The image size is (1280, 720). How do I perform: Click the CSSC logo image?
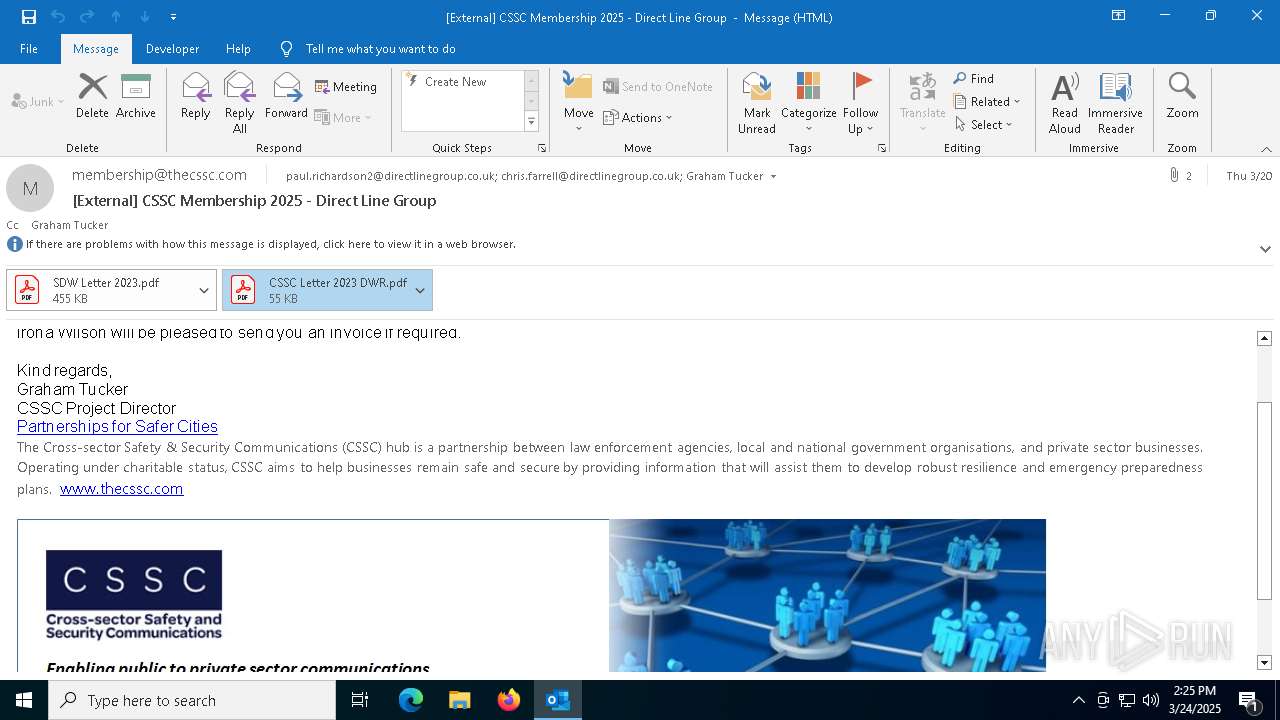point(134,595)
